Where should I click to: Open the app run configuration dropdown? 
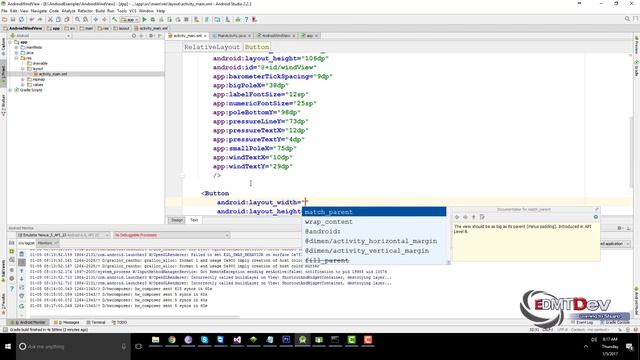pos(130,20)
